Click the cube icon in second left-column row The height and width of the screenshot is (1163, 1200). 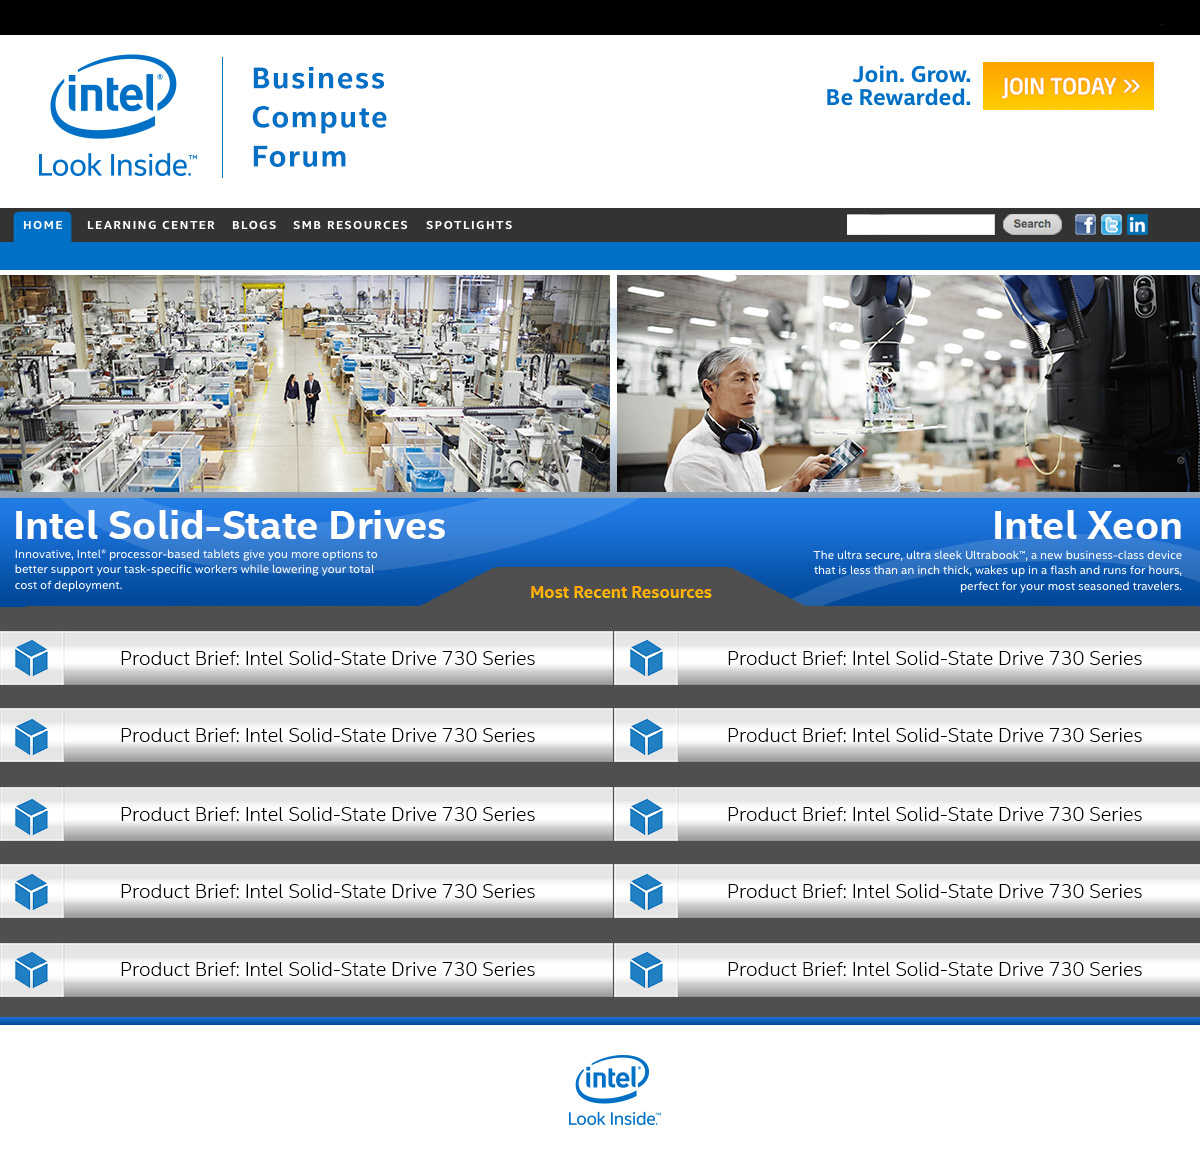click(32, 736)
